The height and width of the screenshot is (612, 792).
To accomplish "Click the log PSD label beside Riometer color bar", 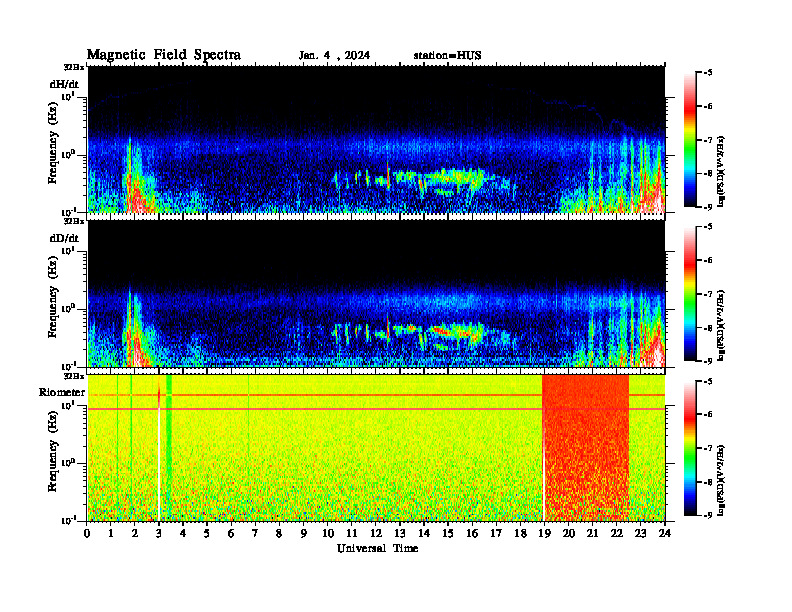I will [x=722, y=480].
